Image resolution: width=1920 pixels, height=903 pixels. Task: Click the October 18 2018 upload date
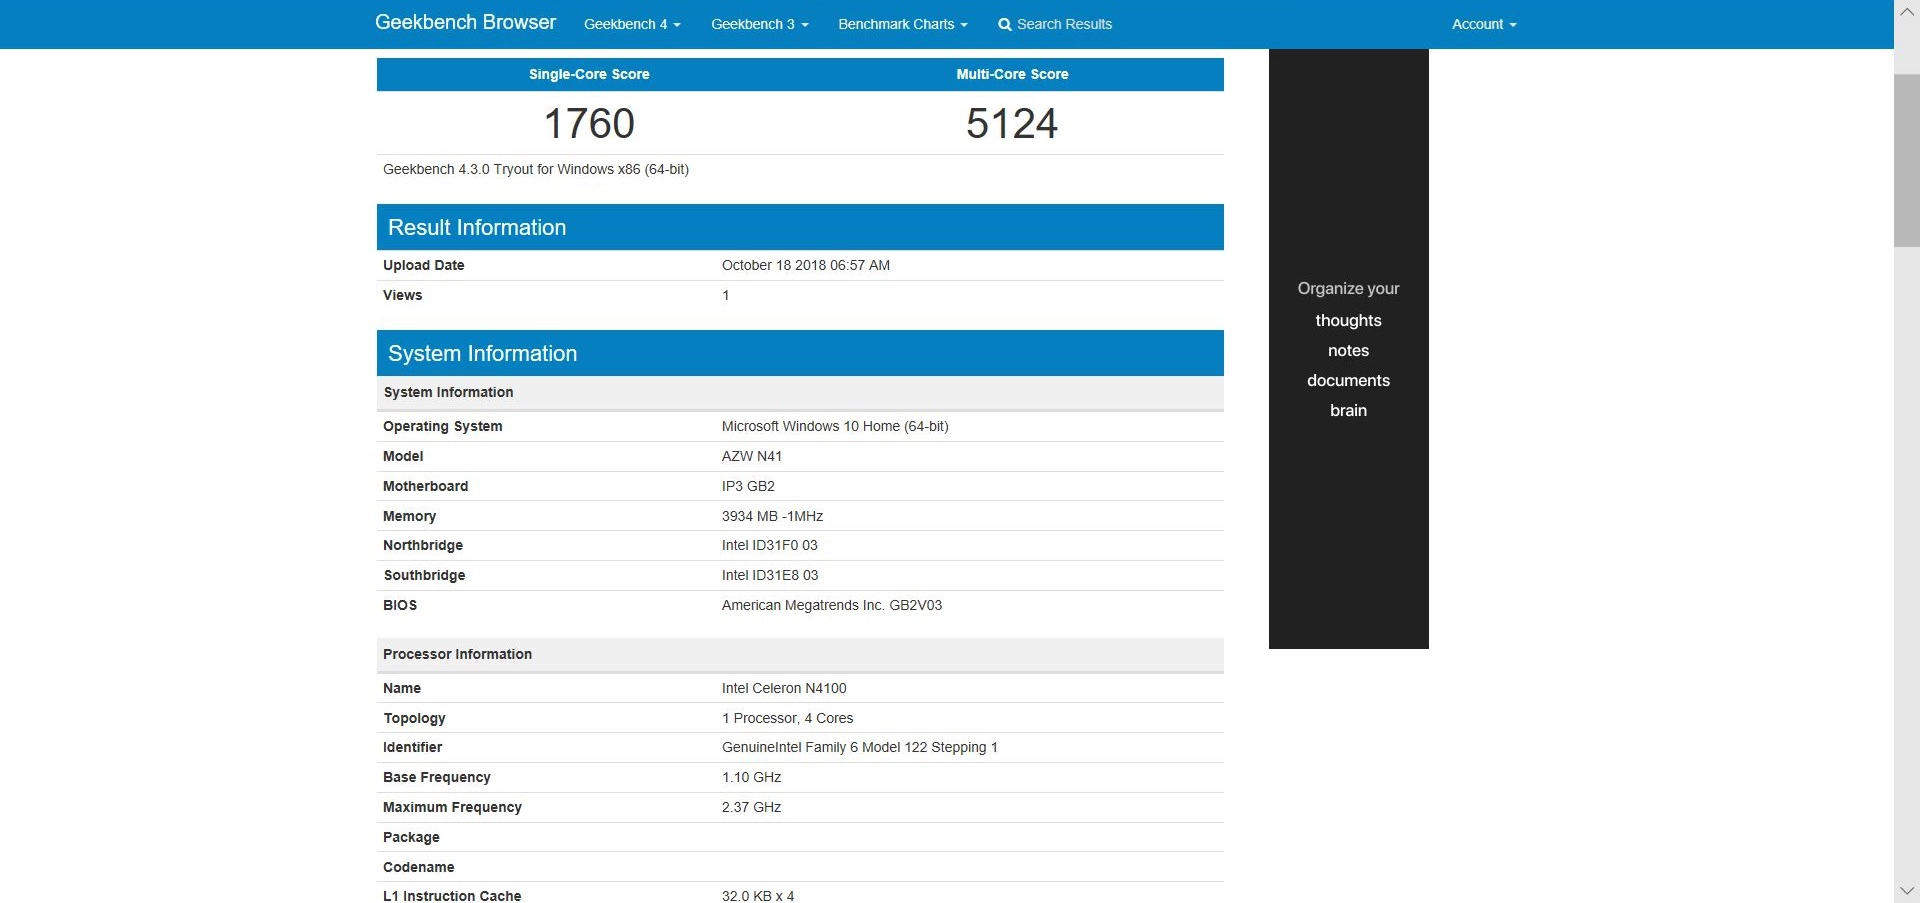click(805, 265)
